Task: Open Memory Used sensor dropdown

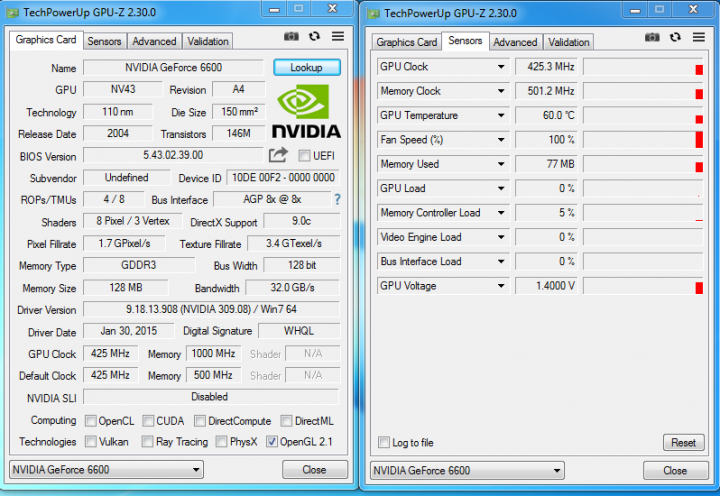Action: 501,164
